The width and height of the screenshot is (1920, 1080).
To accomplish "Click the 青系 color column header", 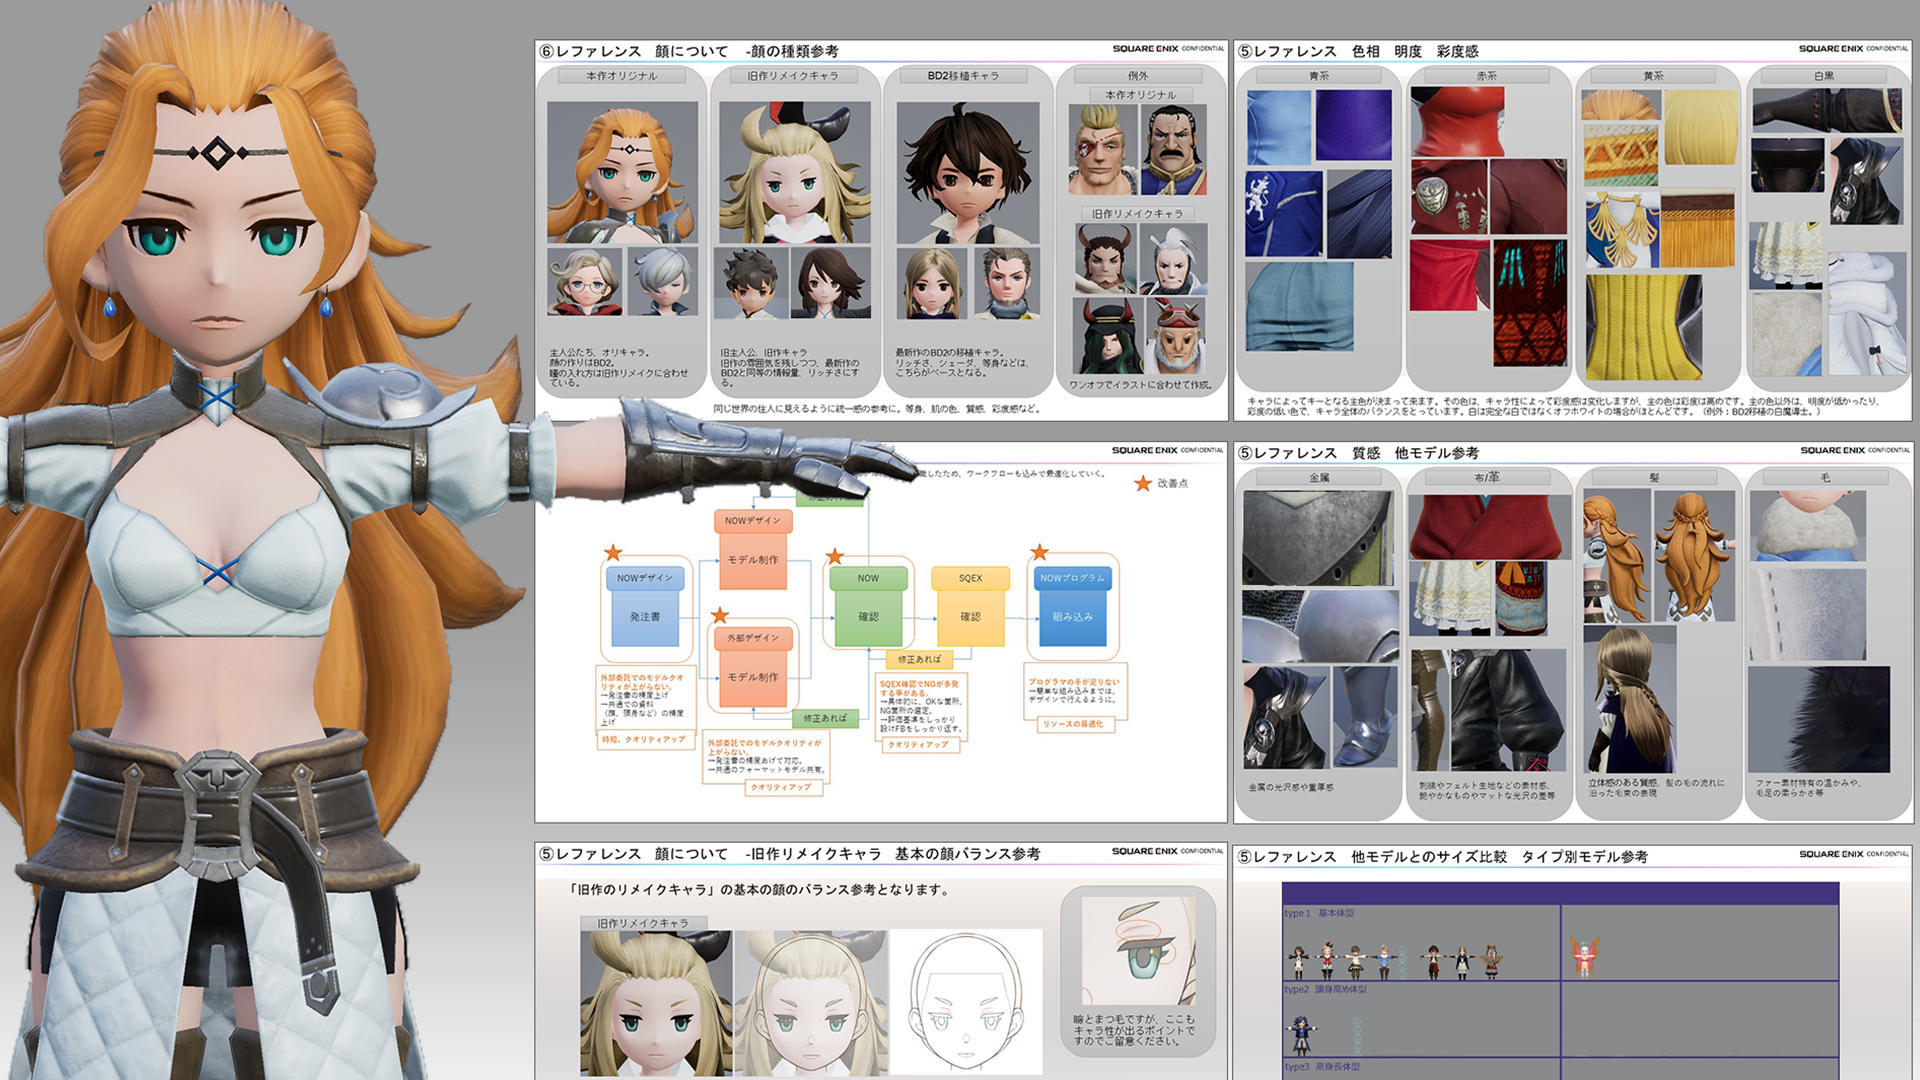I will [1319, 76].
